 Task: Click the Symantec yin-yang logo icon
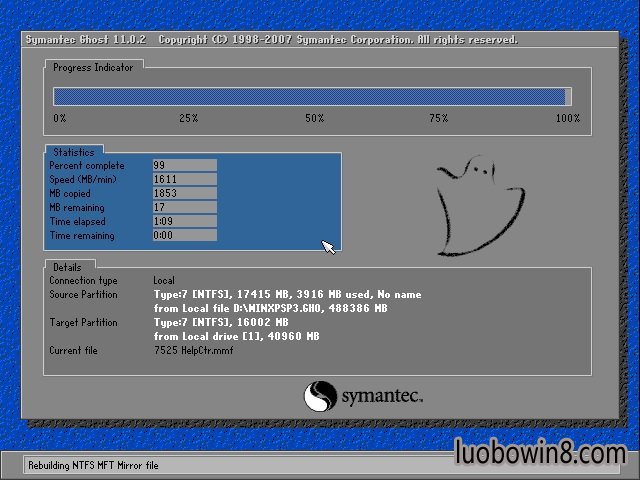click(x=318, y=396)
